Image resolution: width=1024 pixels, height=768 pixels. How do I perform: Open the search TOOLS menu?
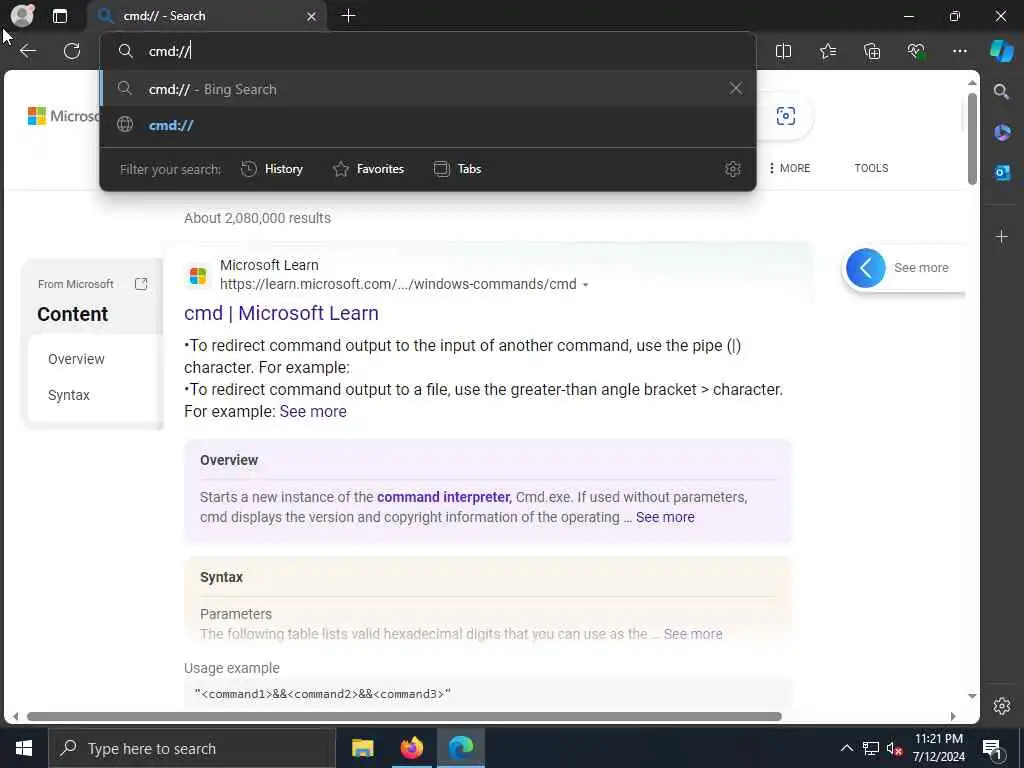[871, 168]
